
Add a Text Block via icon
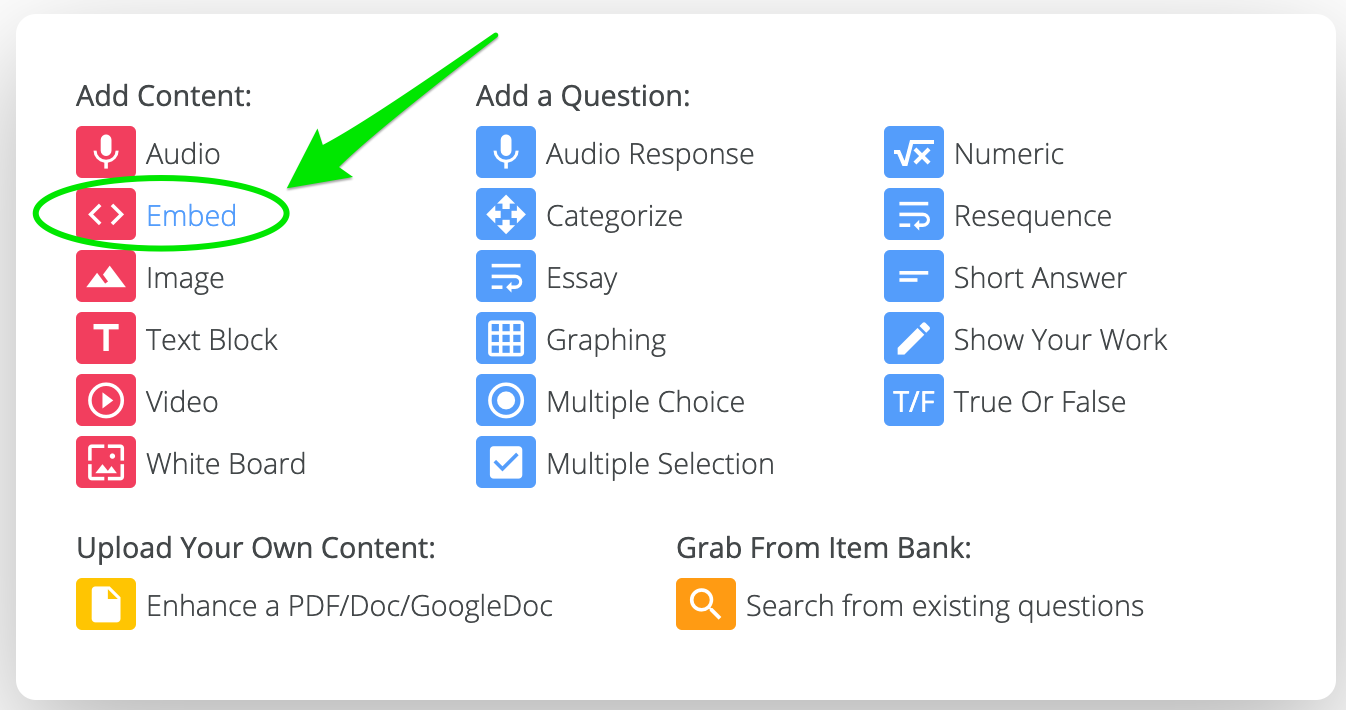coord(106,339)
